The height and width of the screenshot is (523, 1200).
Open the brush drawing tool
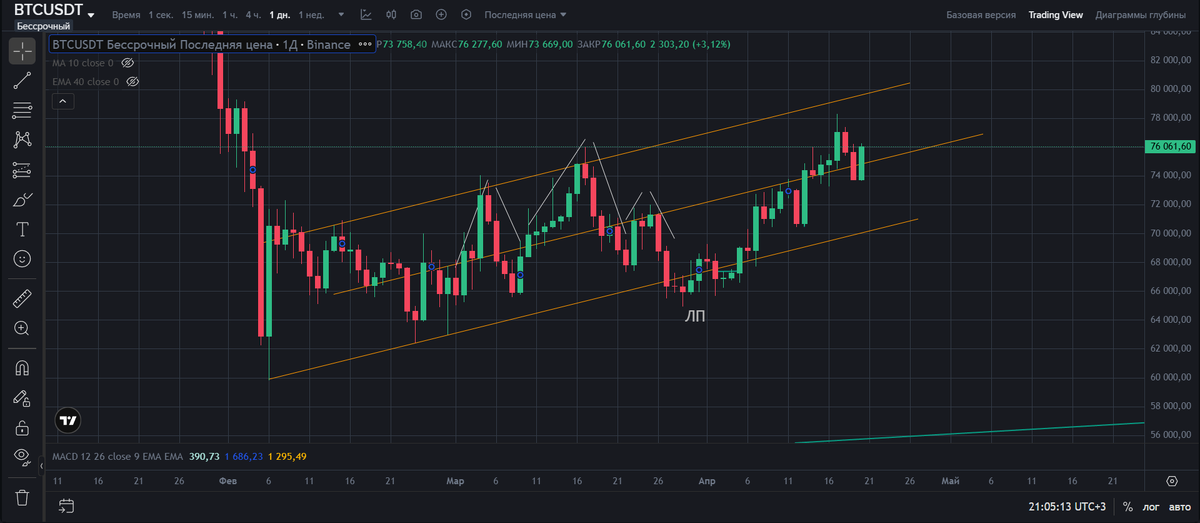[22, 200]
